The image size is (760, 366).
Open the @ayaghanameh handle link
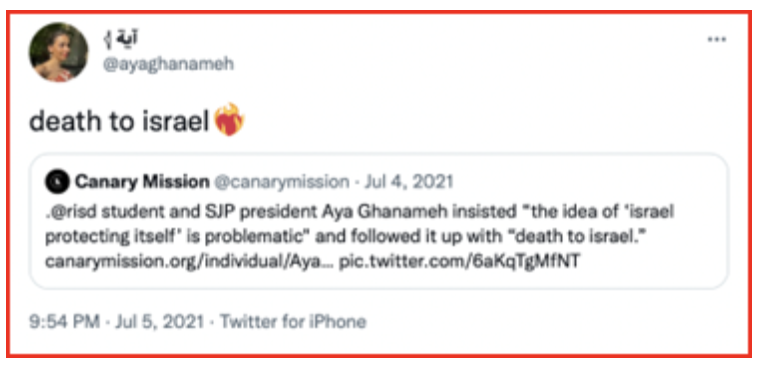[x=168, y=65]
